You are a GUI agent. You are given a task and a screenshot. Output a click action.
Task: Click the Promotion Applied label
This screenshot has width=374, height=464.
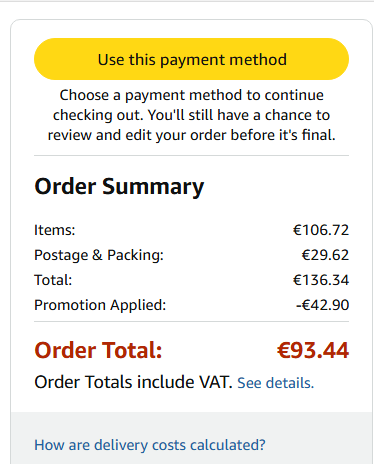pyautogui.click(x=100, y=305)
